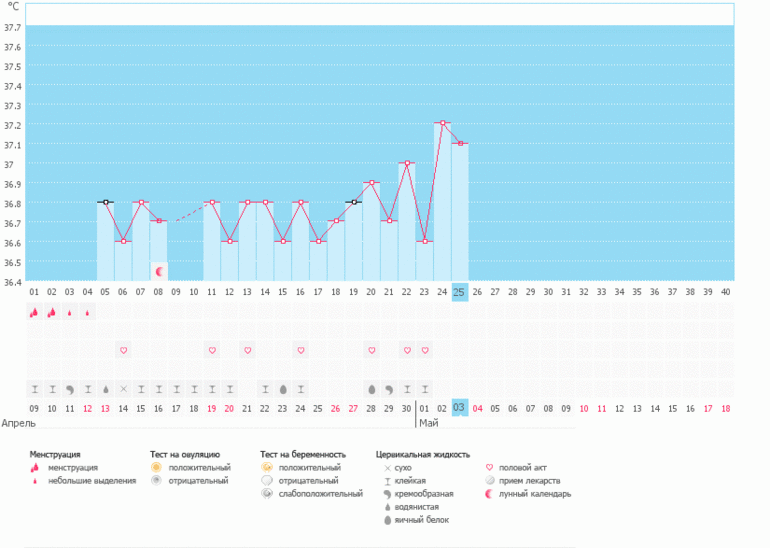Select the light discharge drop under cycle day 04
The height and width of the screenshot is (548, 770).
point(87,313)
